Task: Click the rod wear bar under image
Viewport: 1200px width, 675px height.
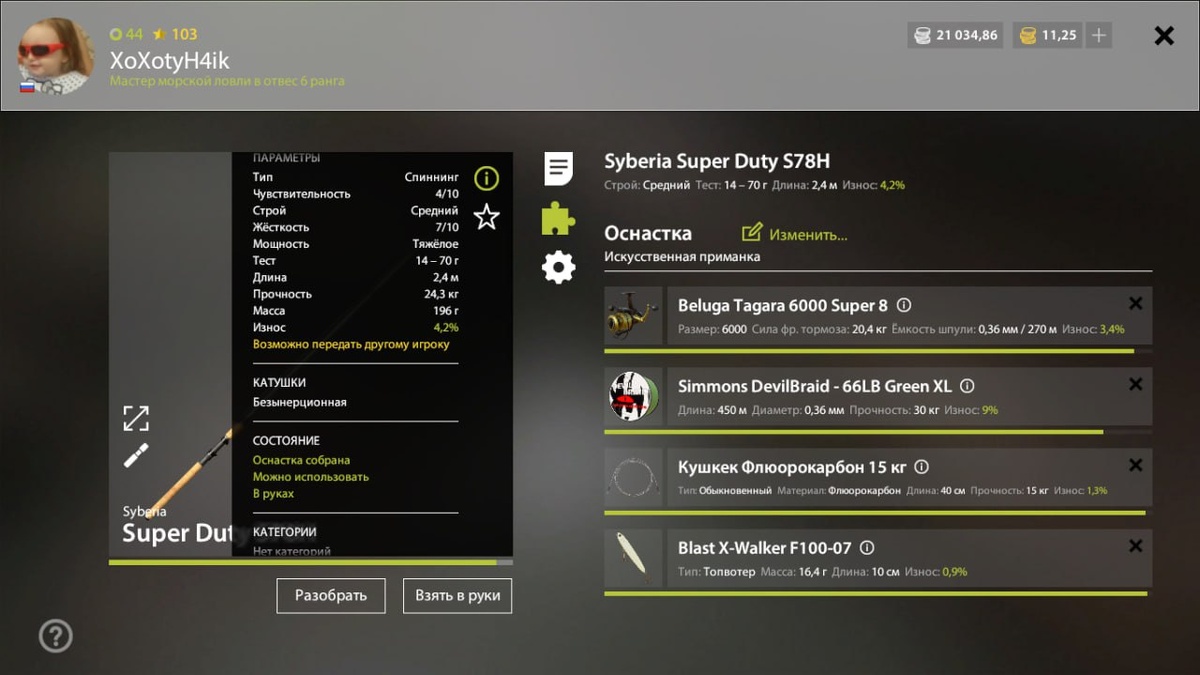Action: 311,562
